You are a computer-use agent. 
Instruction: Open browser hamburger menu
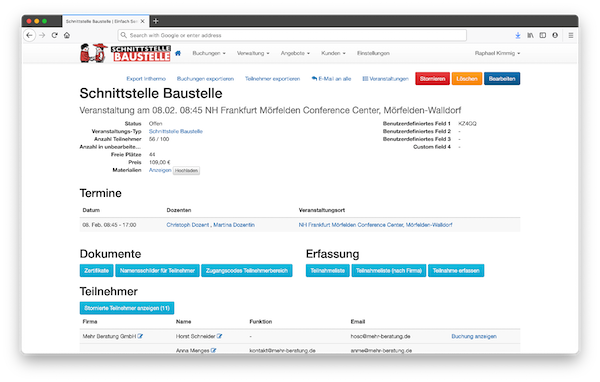coord(571,35)
